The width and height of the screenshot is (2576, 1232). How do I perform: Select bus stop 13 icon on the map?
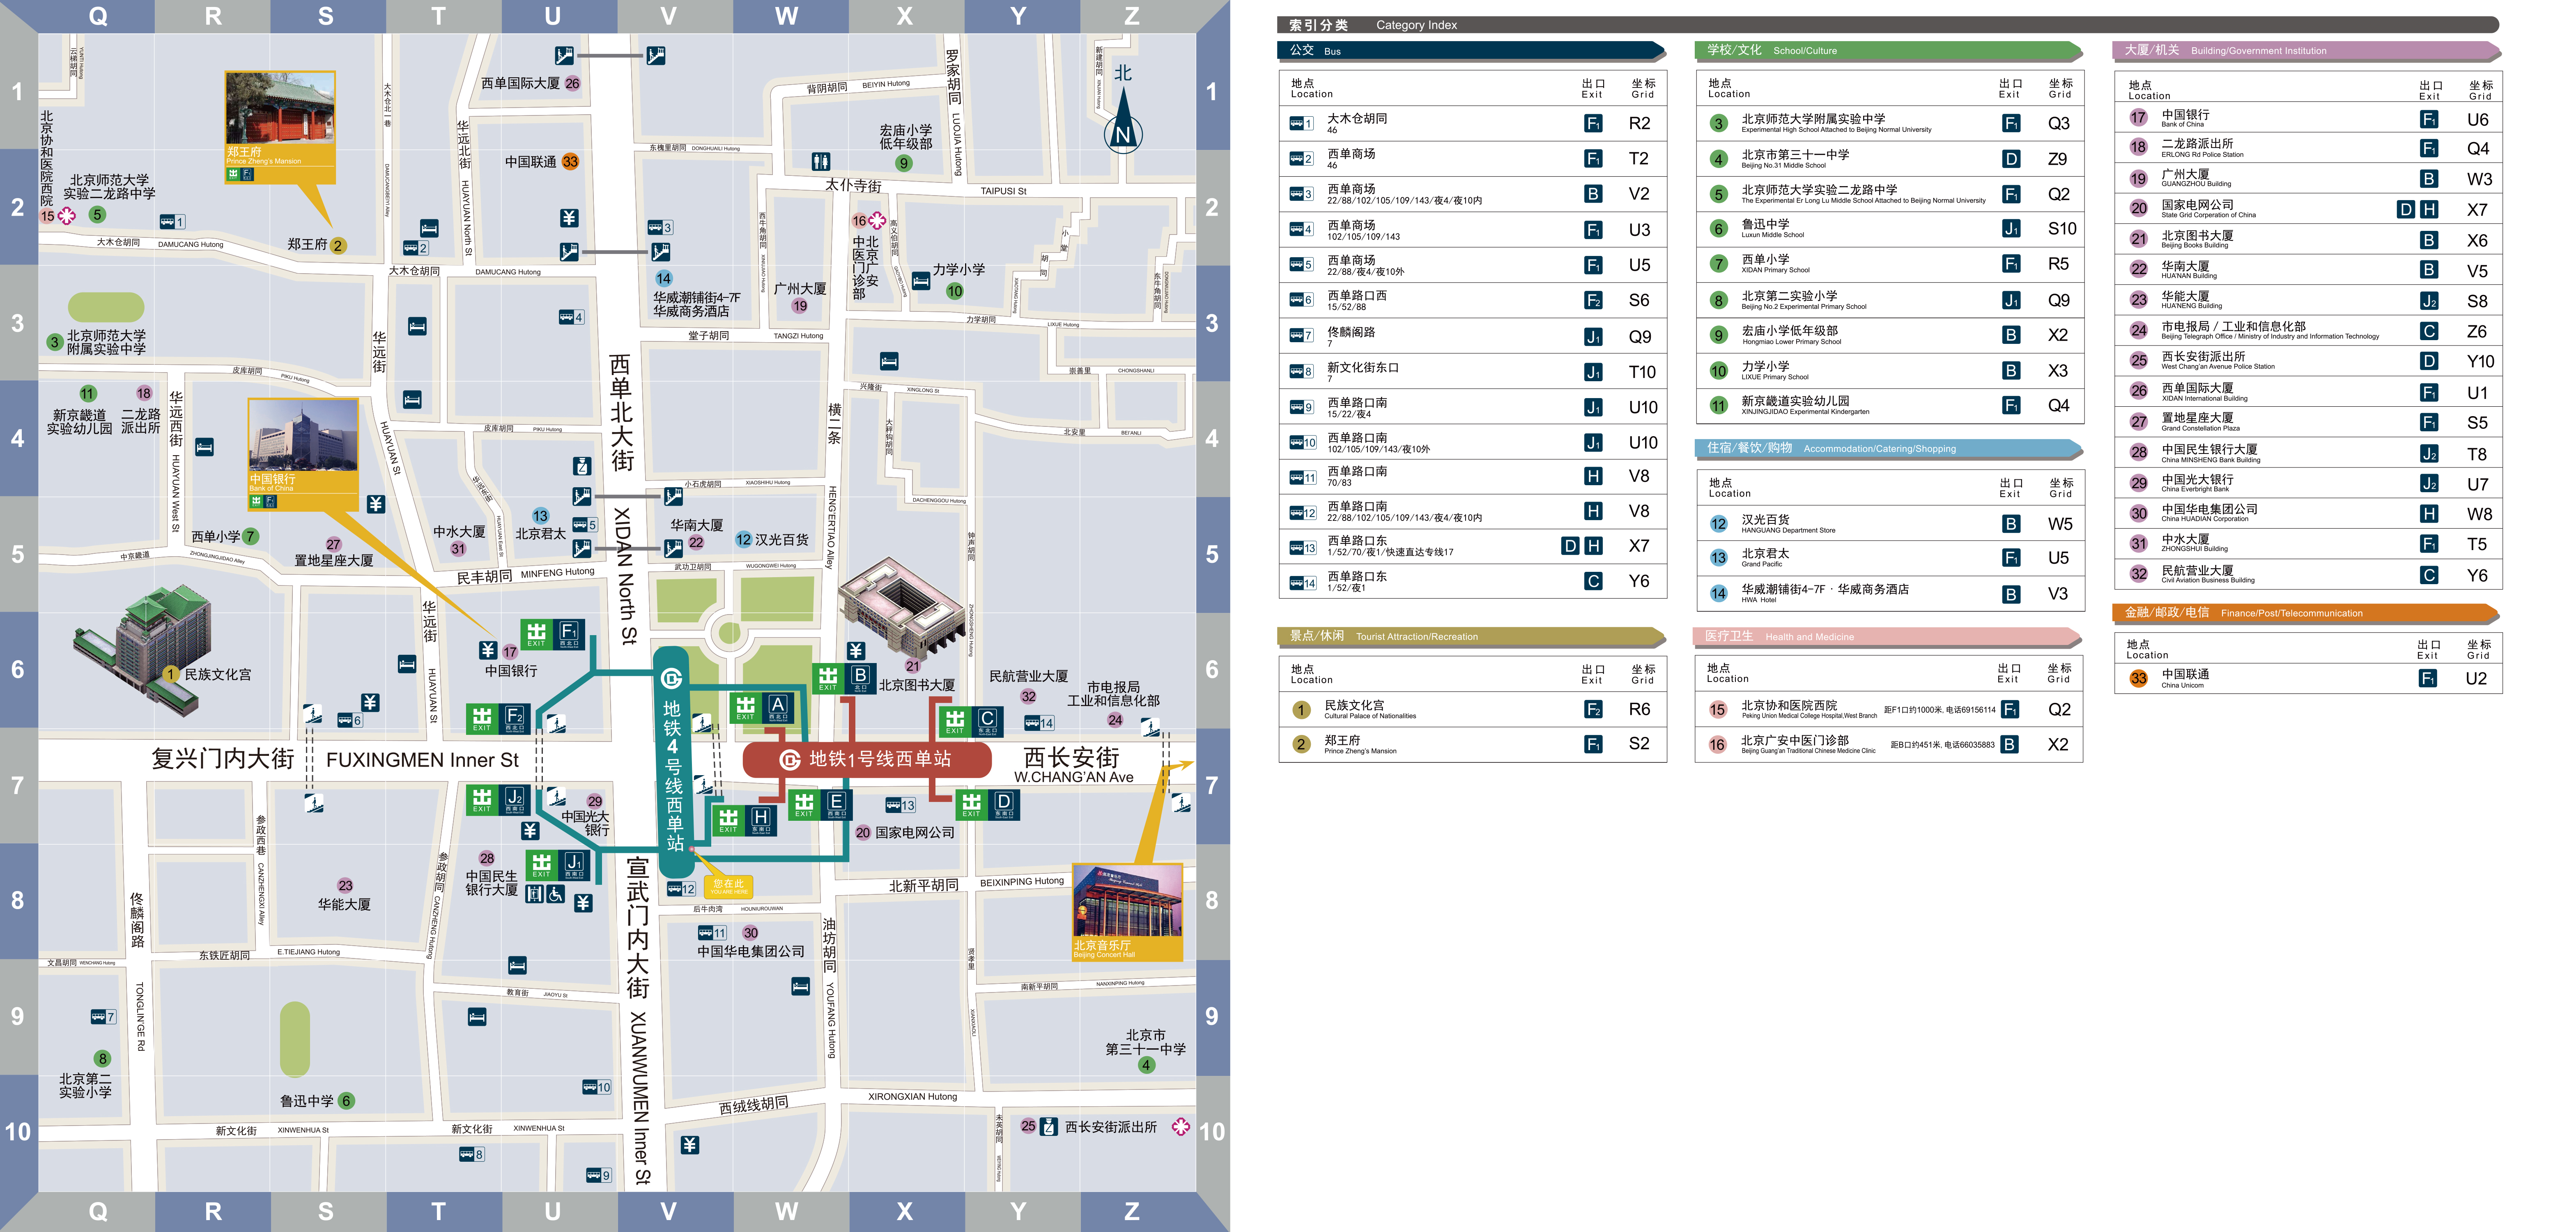click(x=901, y=805)
